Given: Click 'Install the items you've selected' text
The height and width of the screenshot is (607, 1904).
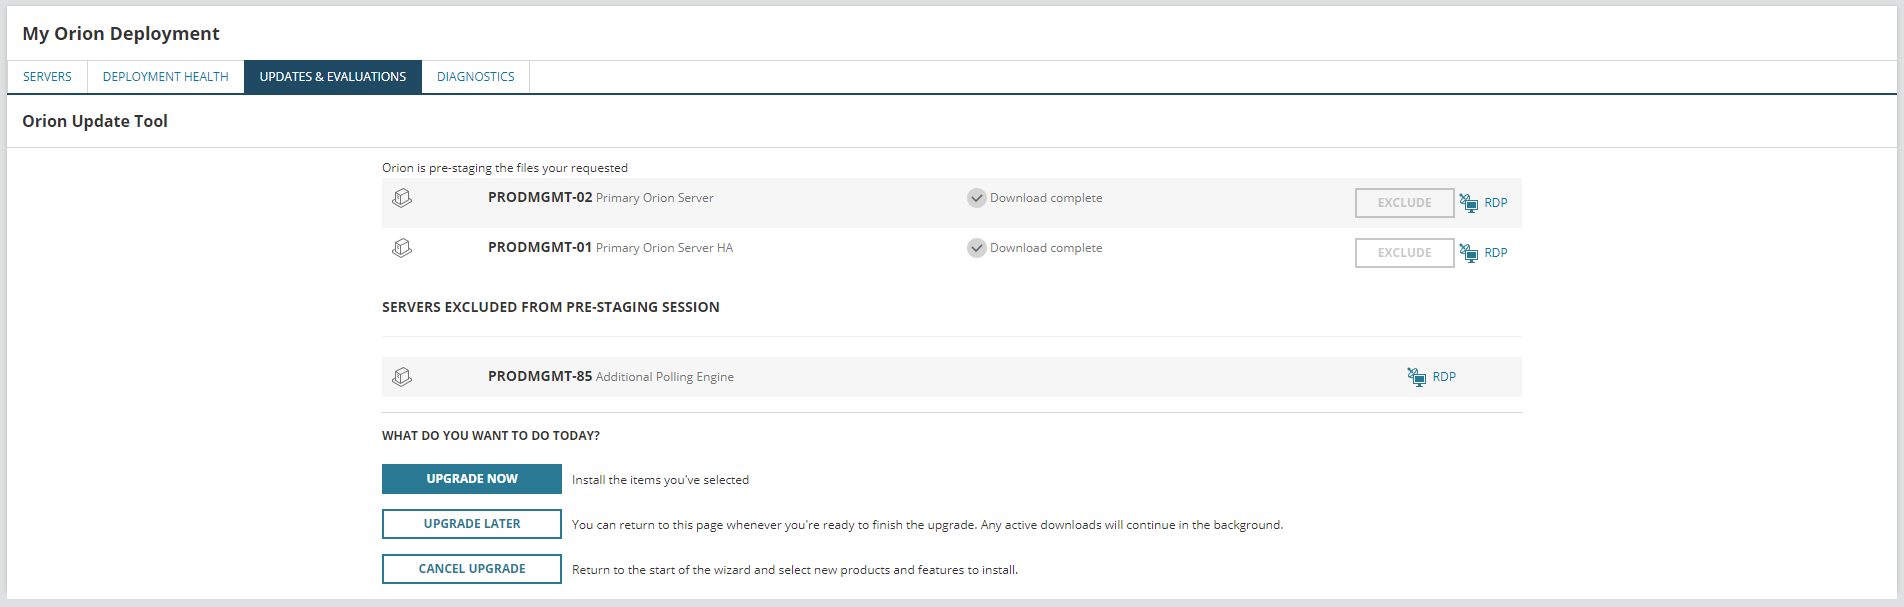Looking at the screenshot, I should [660, 480].
